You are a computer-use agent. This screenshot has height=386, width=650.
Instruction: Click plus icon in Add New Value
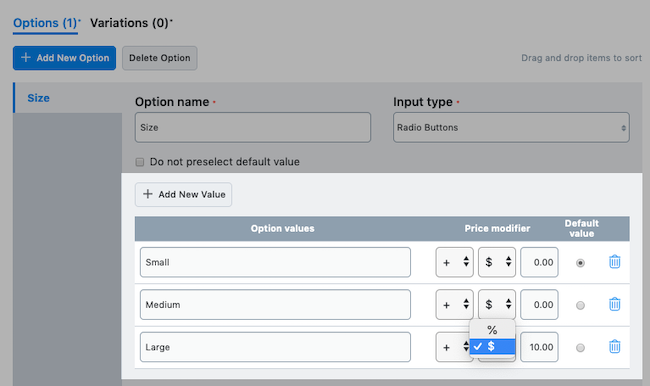(x=148, y=194)
